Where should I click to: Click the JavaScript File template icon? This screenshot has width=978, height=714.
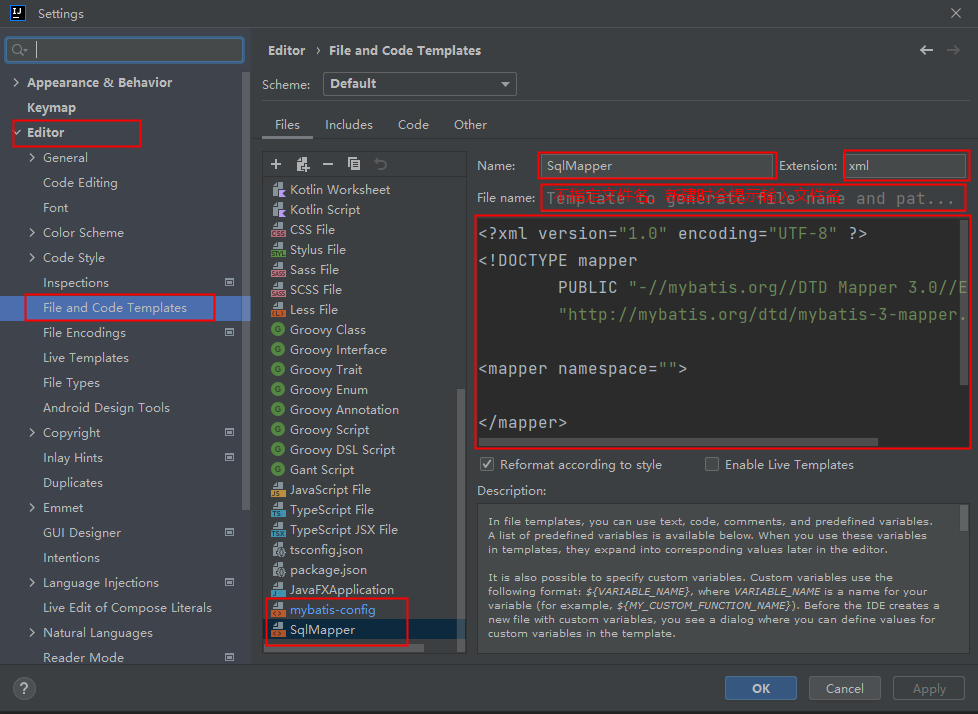[x=278, y=490]
